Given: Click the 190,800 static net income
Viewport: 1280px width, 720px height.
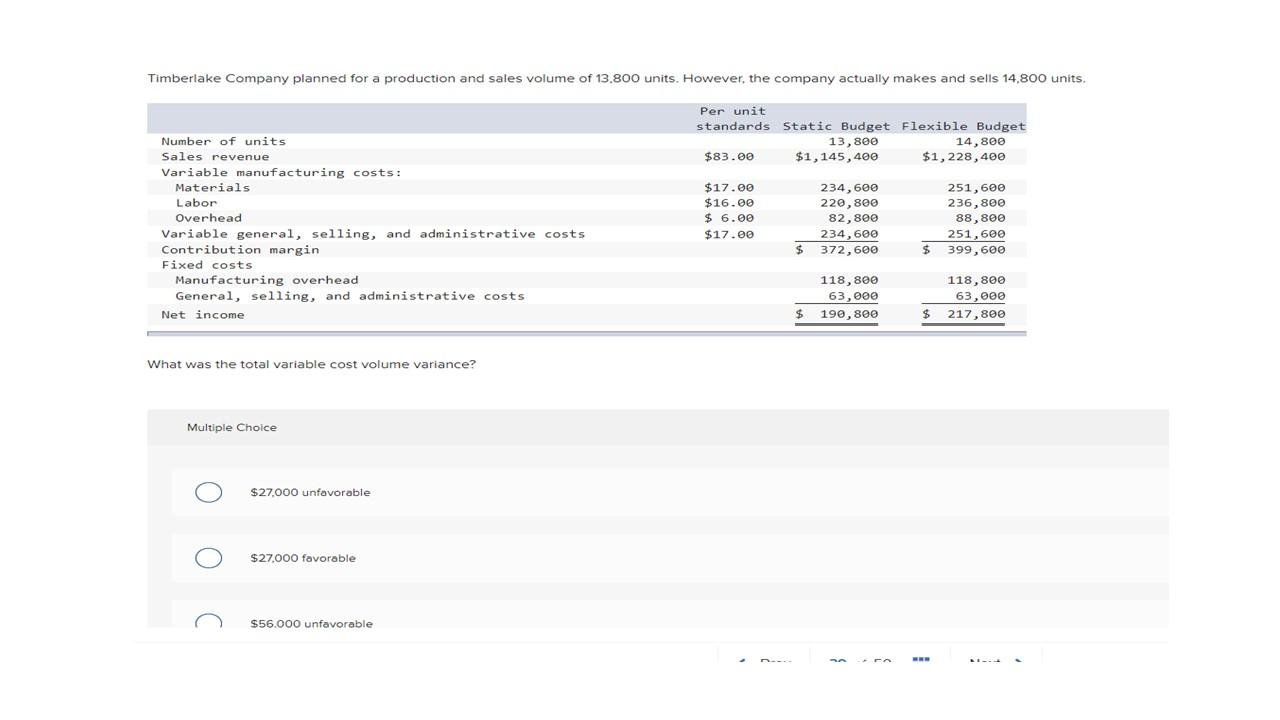Looking at the screenshot, I should 837,314.
